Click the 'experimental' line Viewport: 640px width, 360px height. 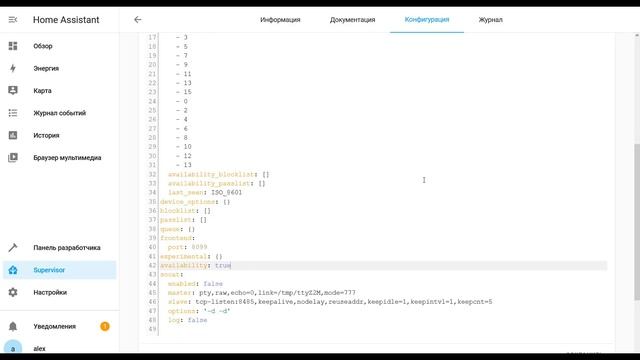(191, 256)
